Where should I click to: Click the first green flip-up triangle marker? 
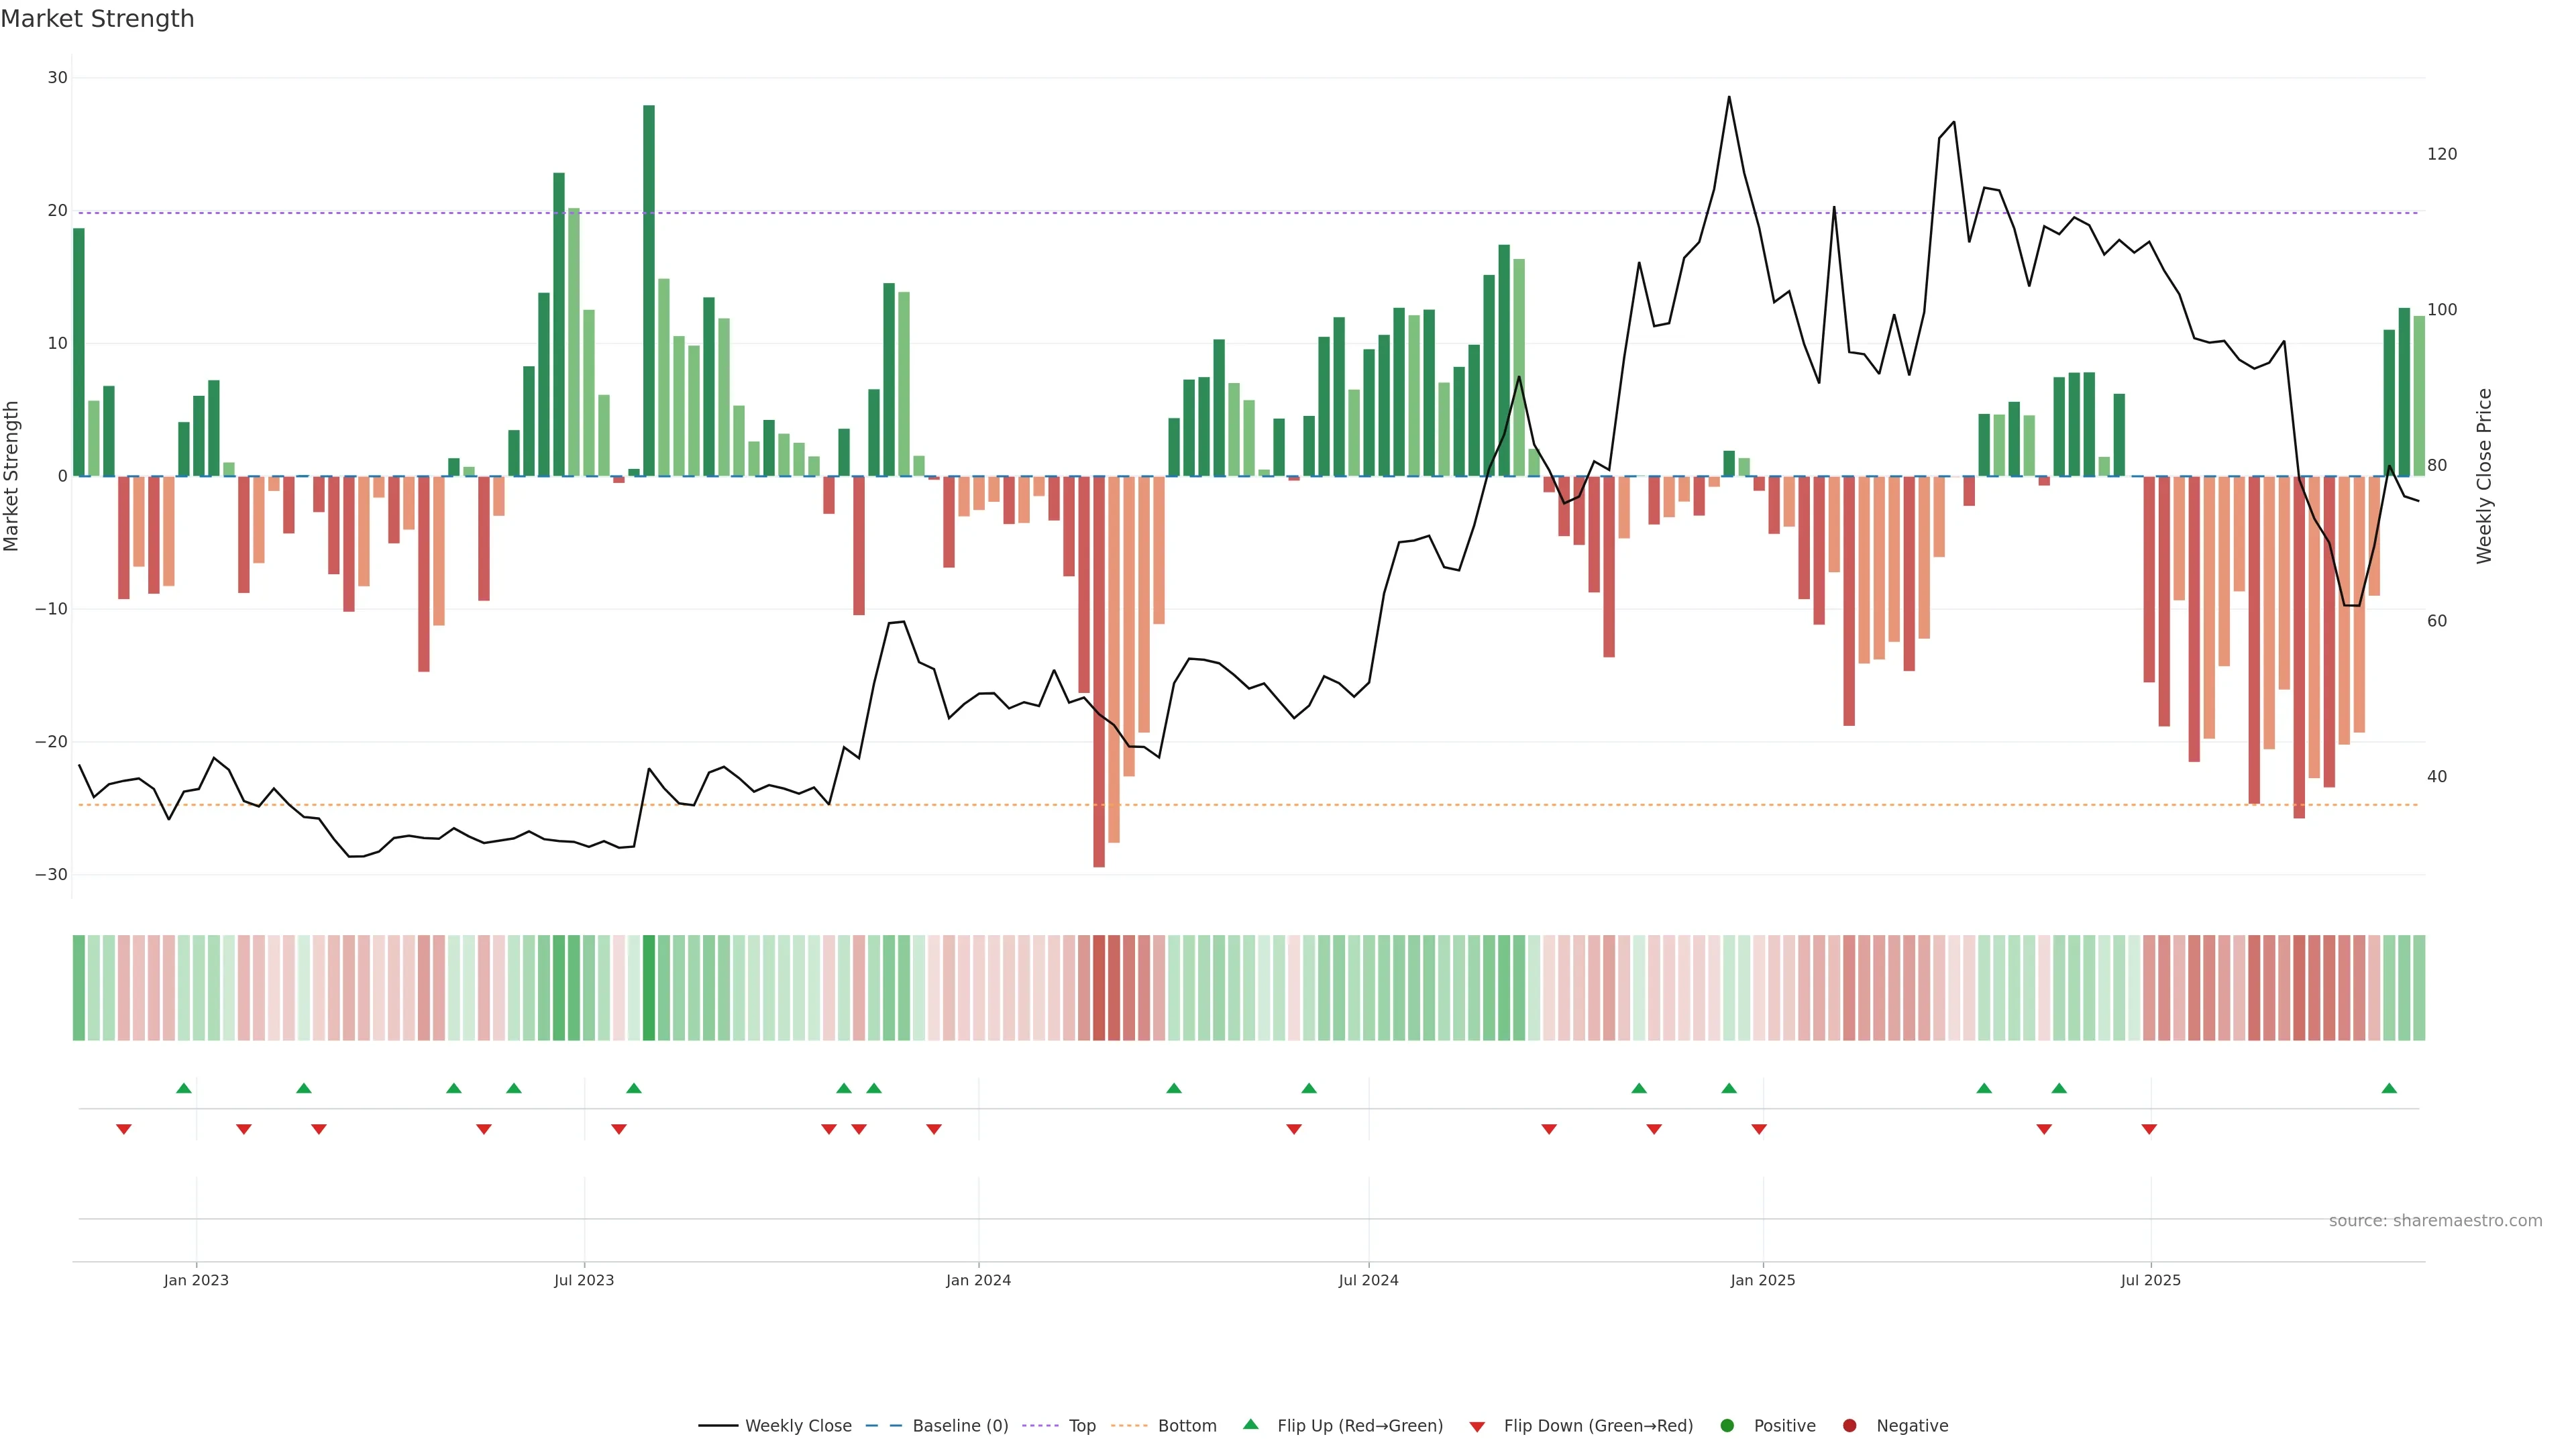184,1088
